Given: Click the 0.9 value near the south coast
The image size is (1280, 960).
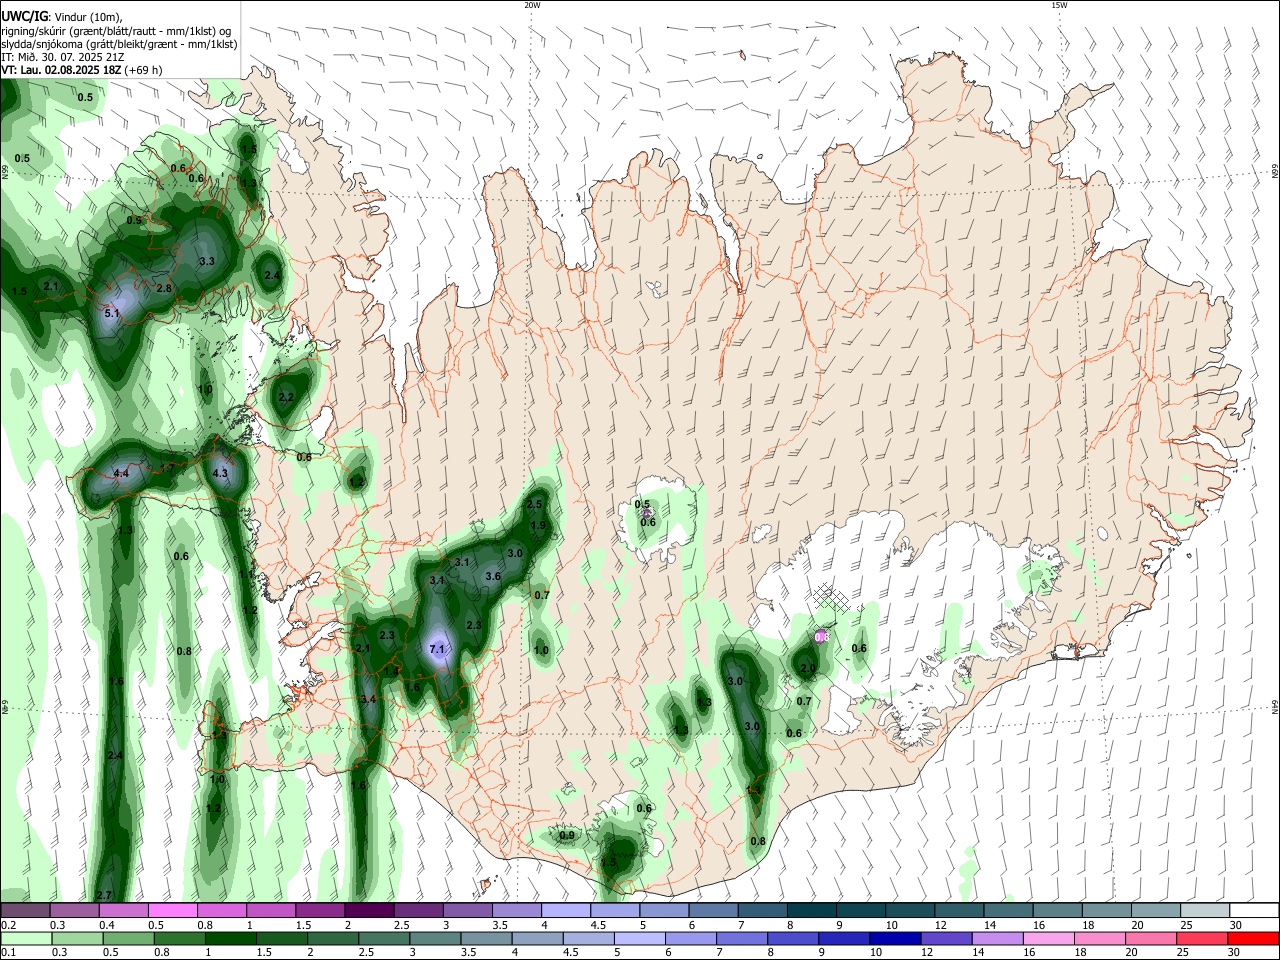Looking at the screenshot, I should coord(567,835).
